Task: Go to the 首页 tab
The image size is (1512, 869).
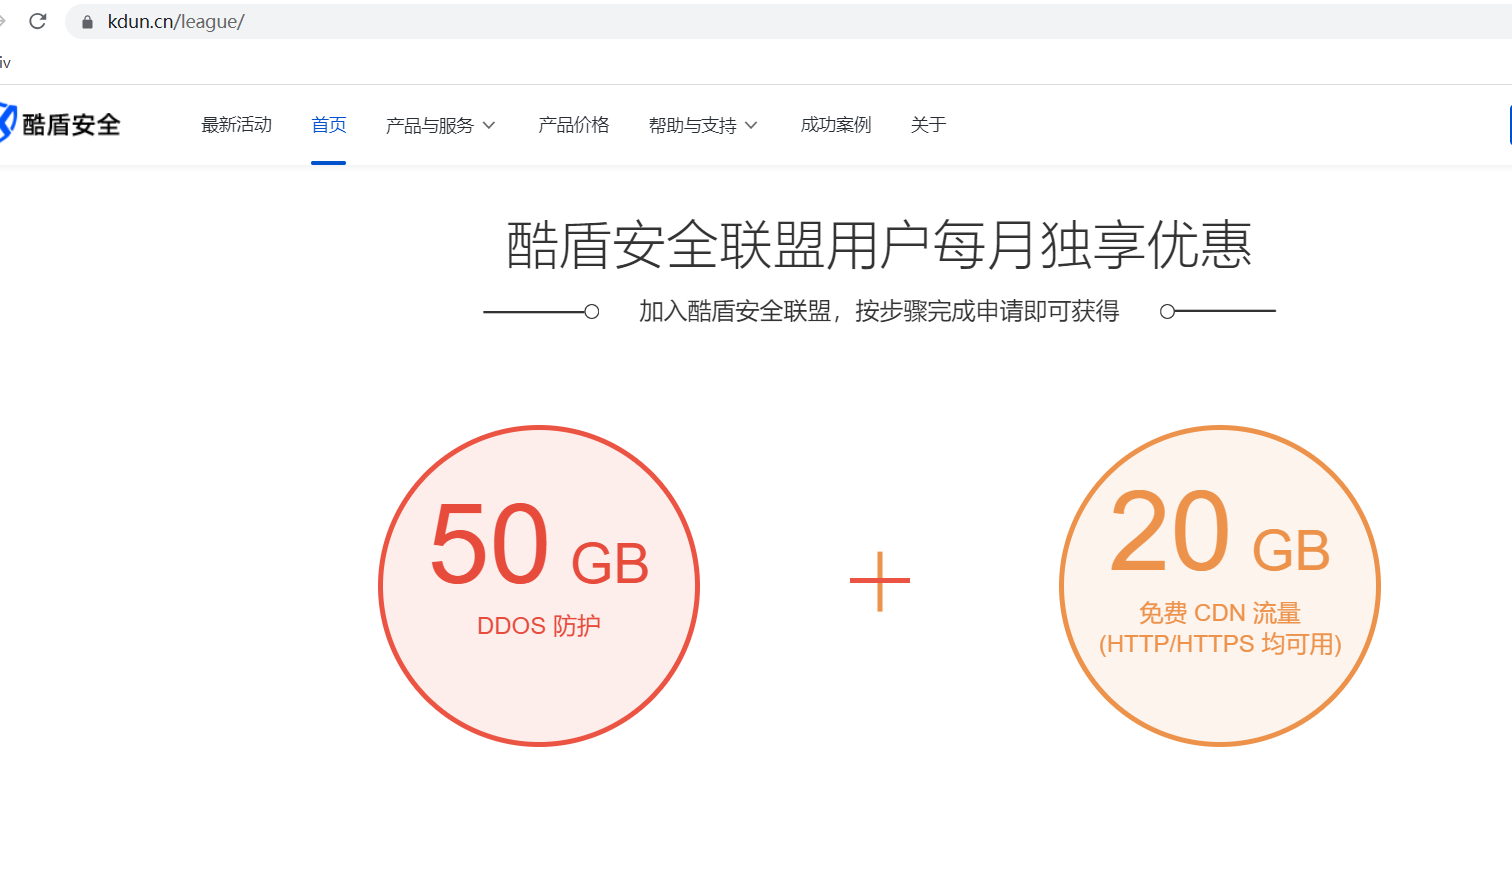Action: (328, 125)
